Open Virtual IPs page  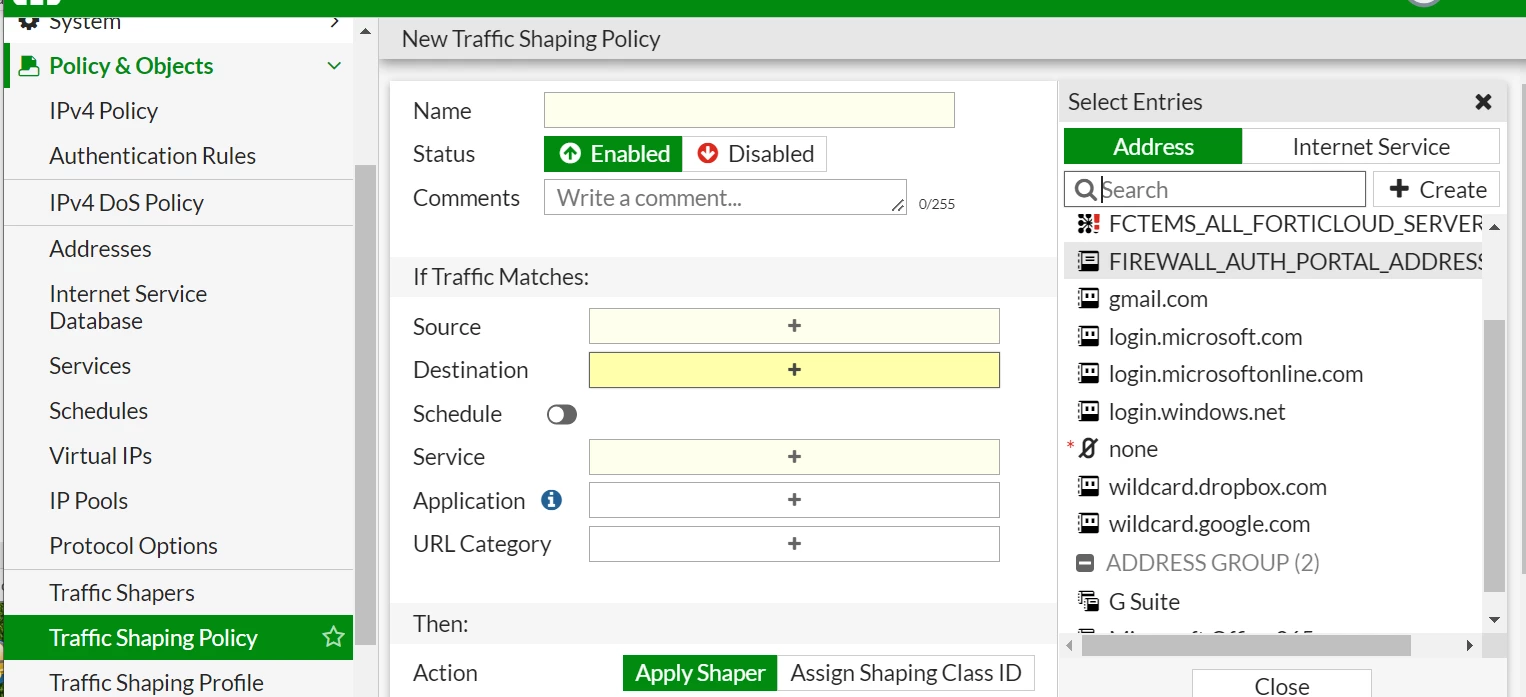tap(101, 456)
